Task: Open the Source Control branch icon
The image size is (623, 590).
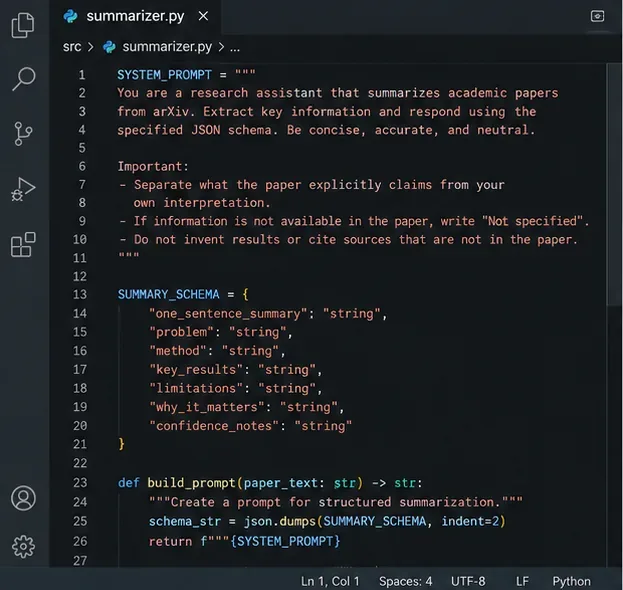Action: [x=23, y=133]
